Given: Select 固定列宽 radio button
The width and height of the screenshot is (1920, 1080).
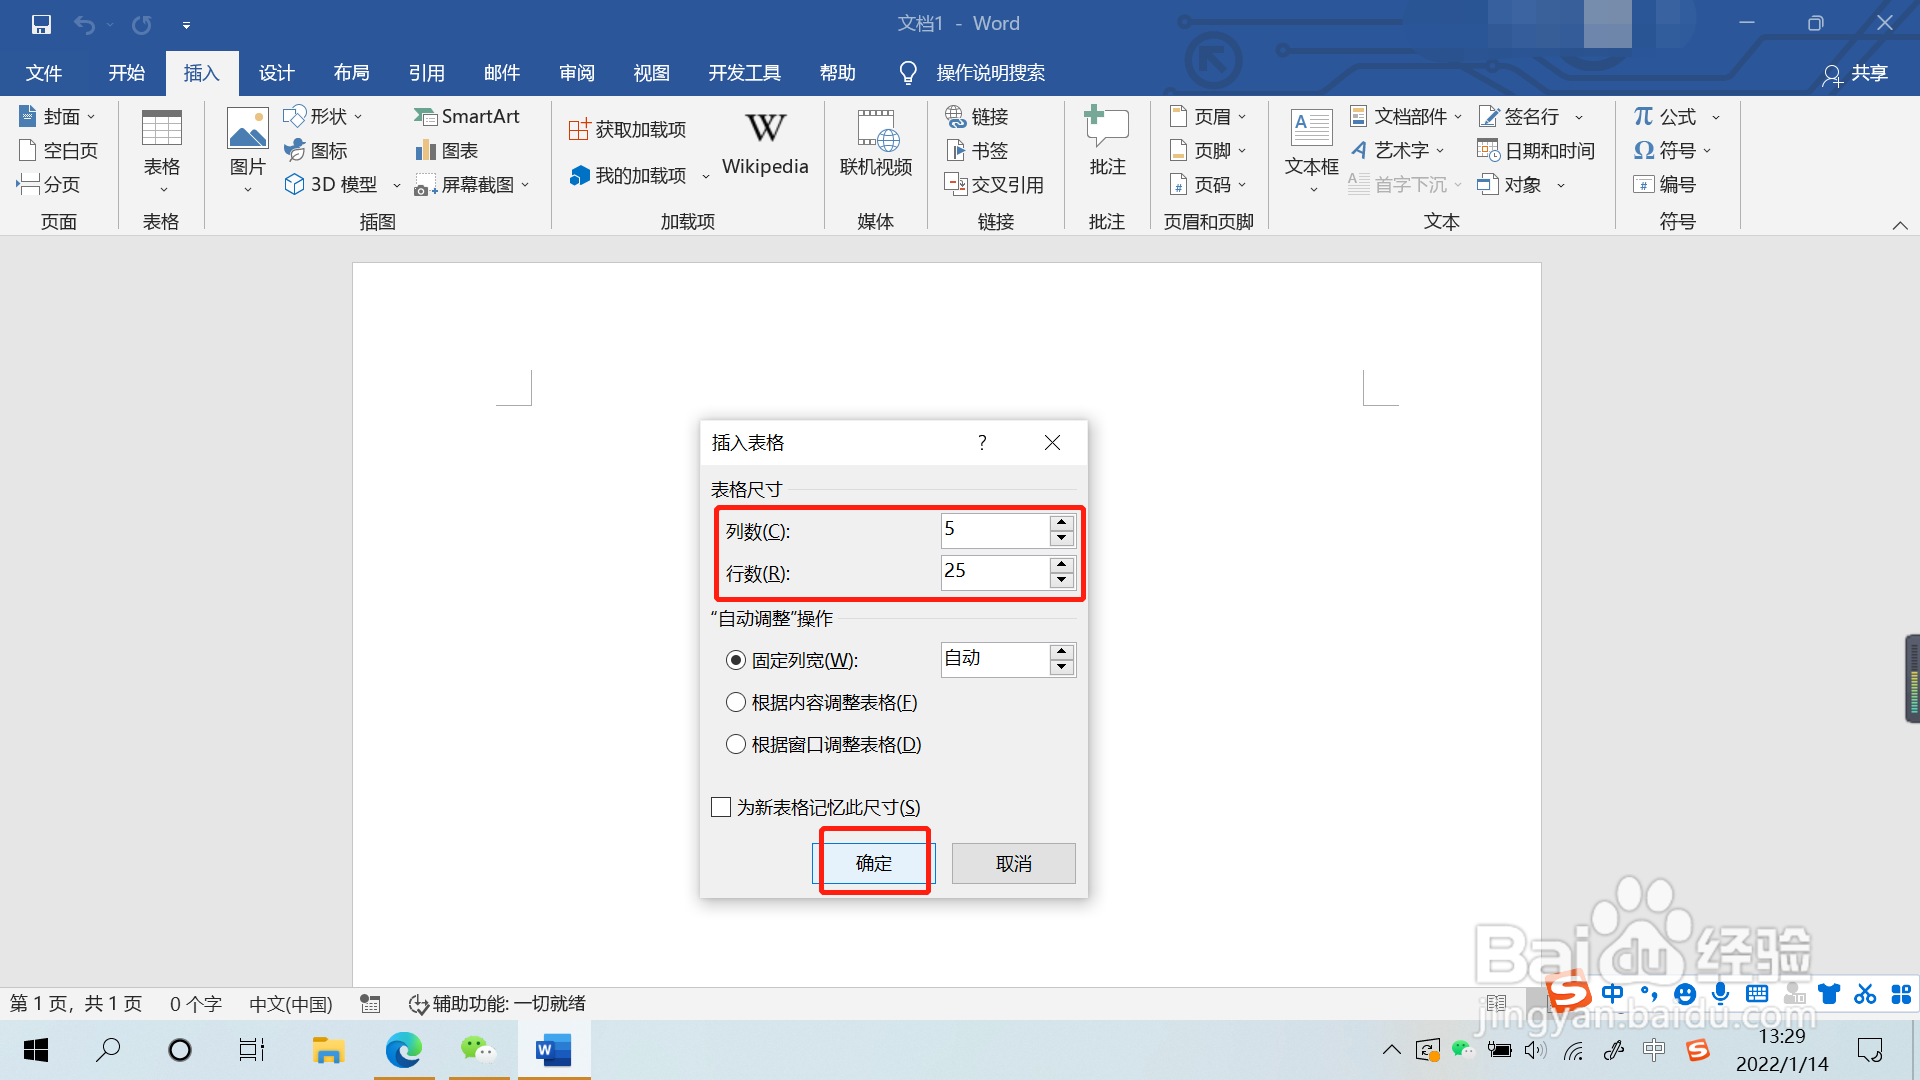Looking at the screenshot, I should 736,661.
